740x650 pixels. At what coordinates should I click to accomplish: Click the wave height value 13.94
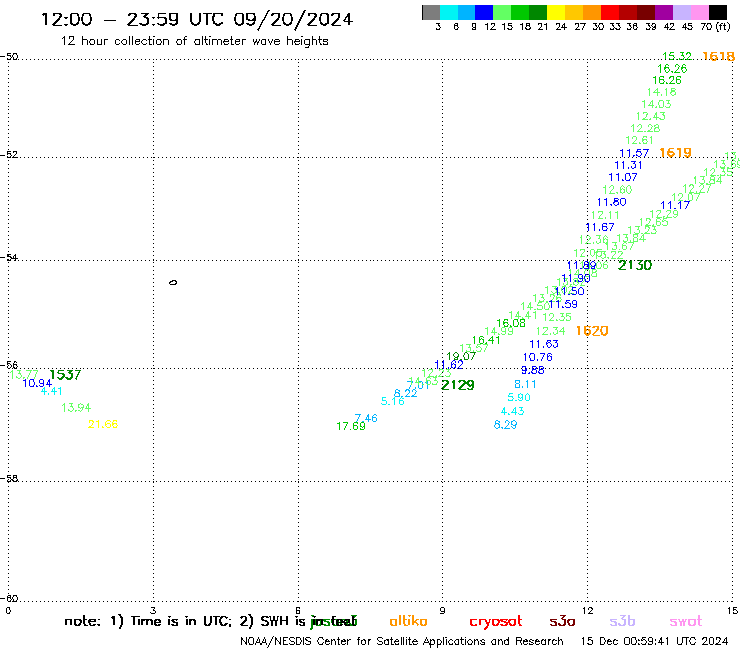click(76, 408)
